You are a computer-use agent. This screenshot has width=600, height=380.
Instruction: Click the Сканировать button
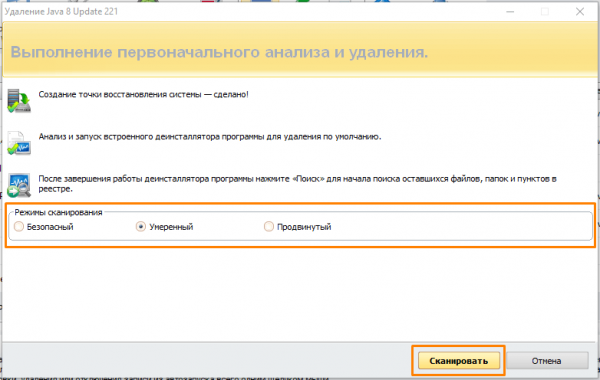(x=458, y=360)
